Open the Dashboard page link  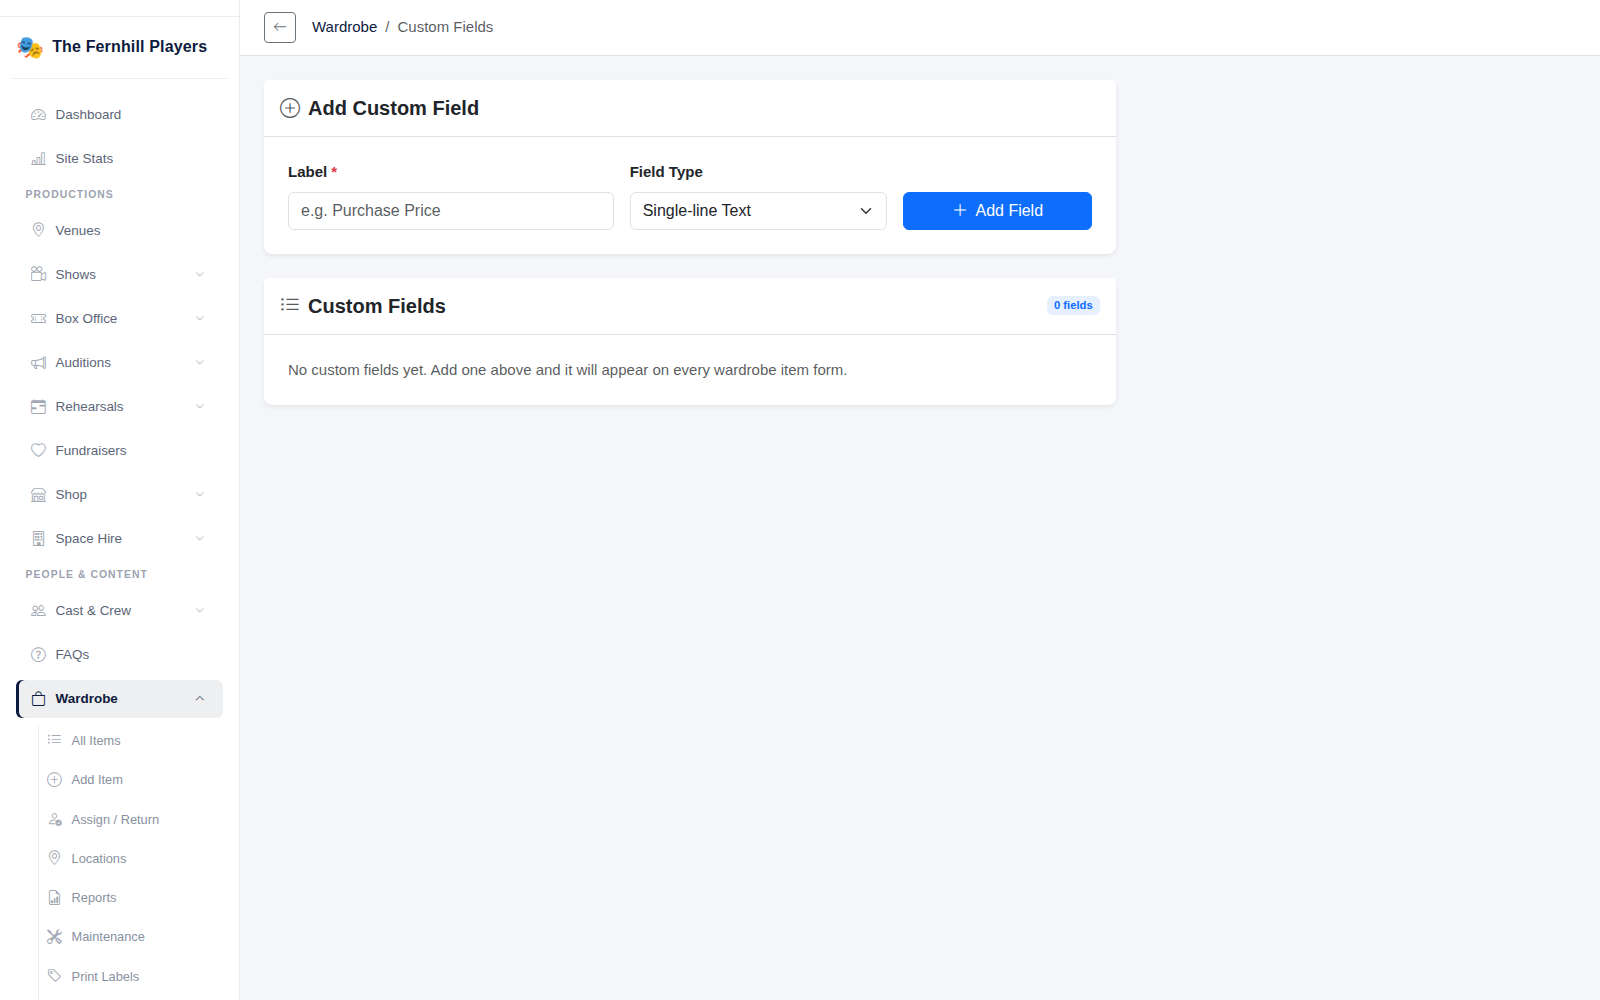(120, 115)
